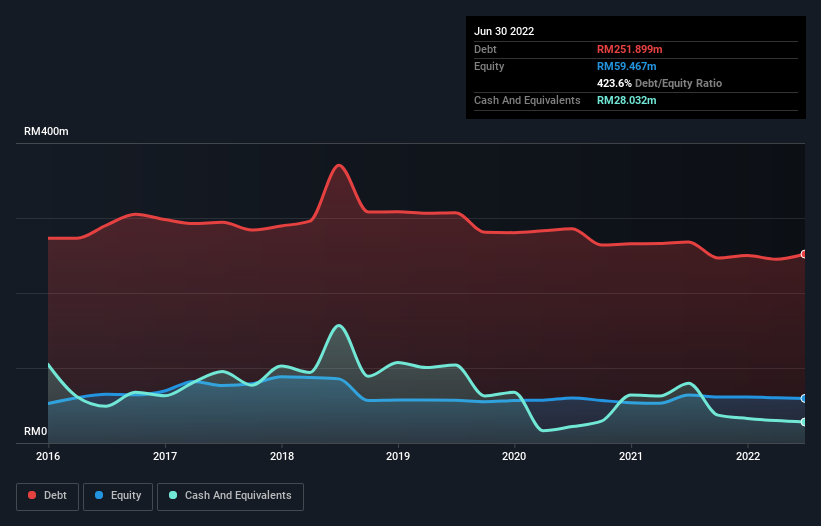
Task: Click the 2020 axis label
Action: click(x=514, y=456)
